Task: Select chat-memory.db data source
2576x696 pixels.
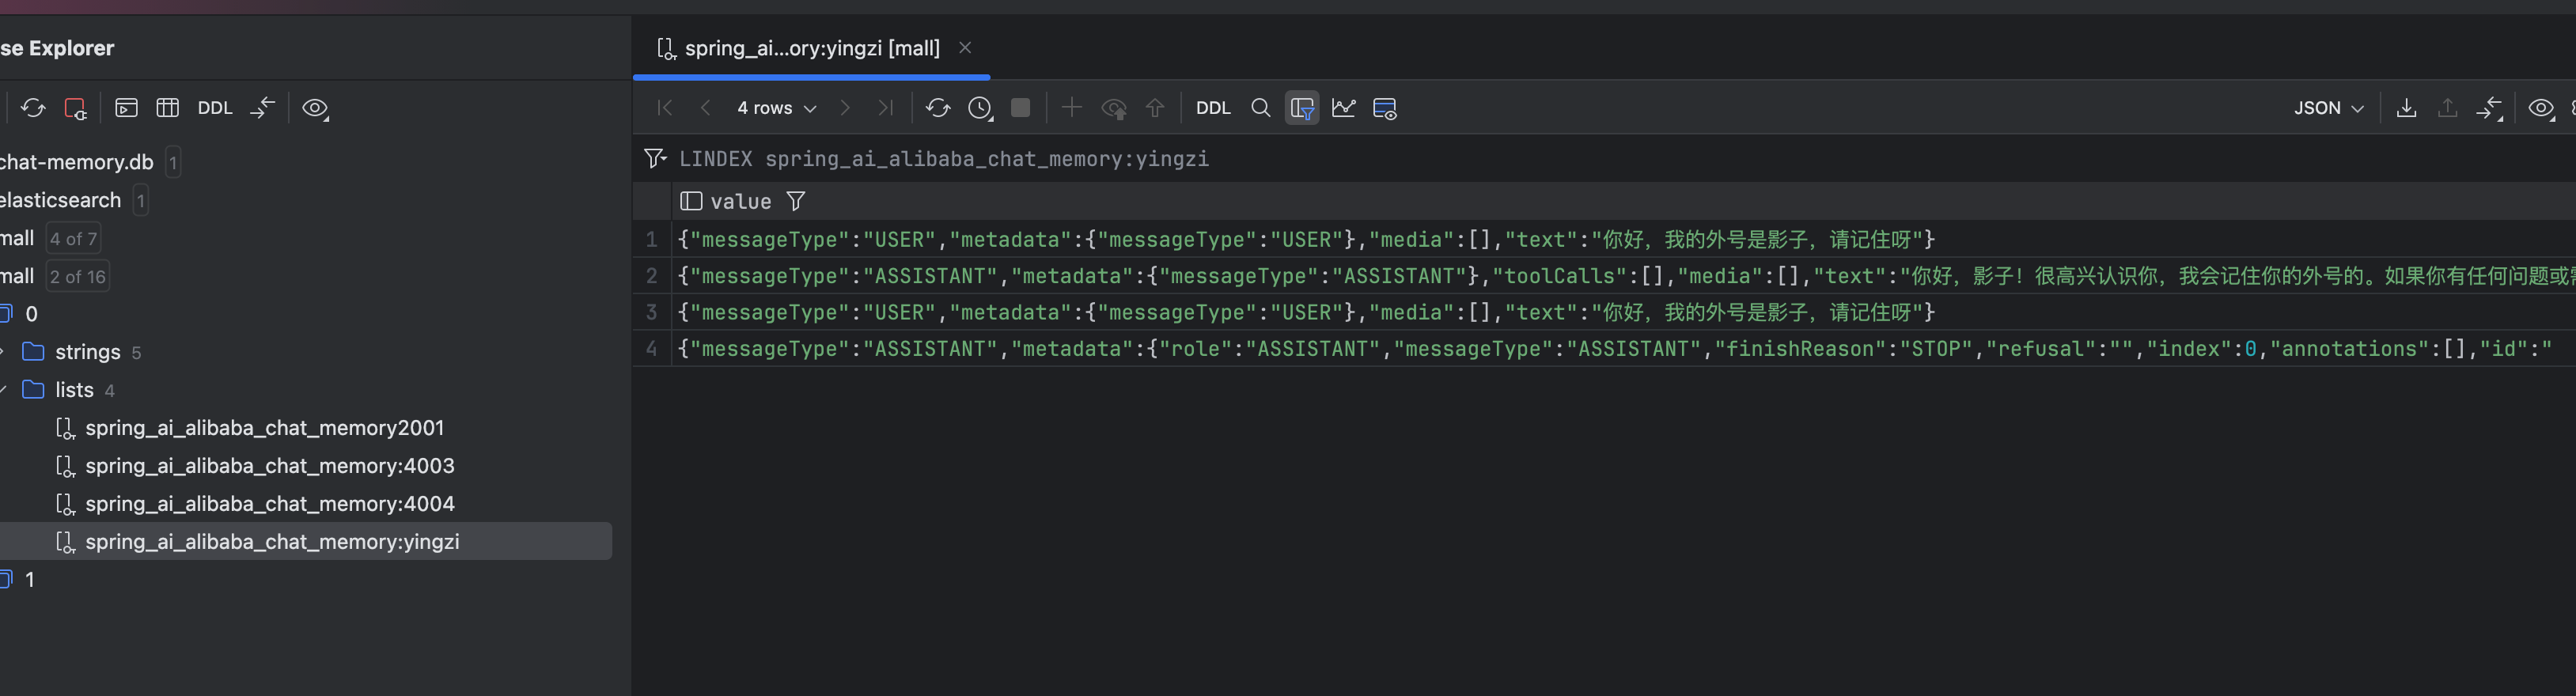Action: point(77,162)
